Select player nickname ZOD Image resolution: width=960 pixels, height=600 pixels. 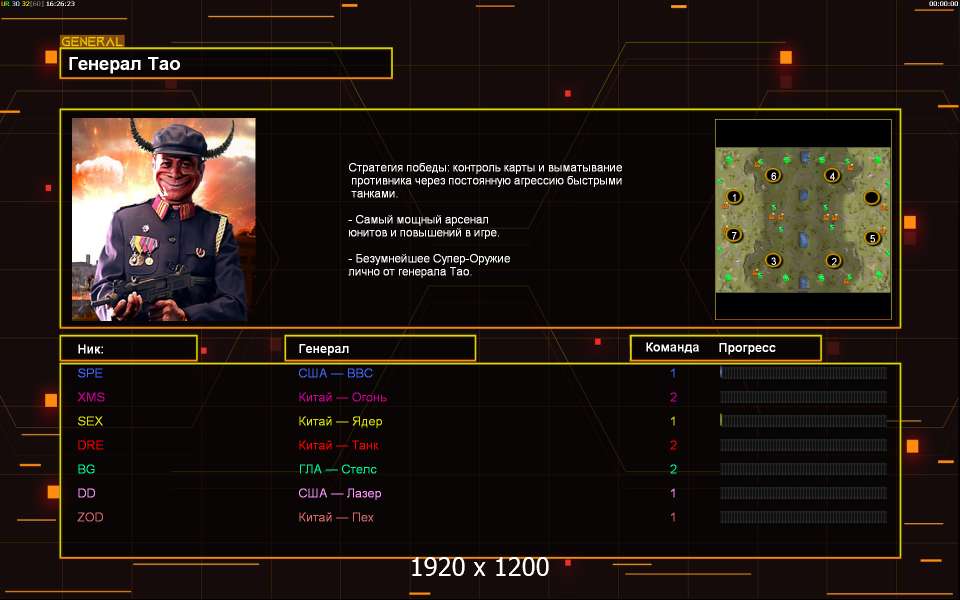tap(90, 517)
